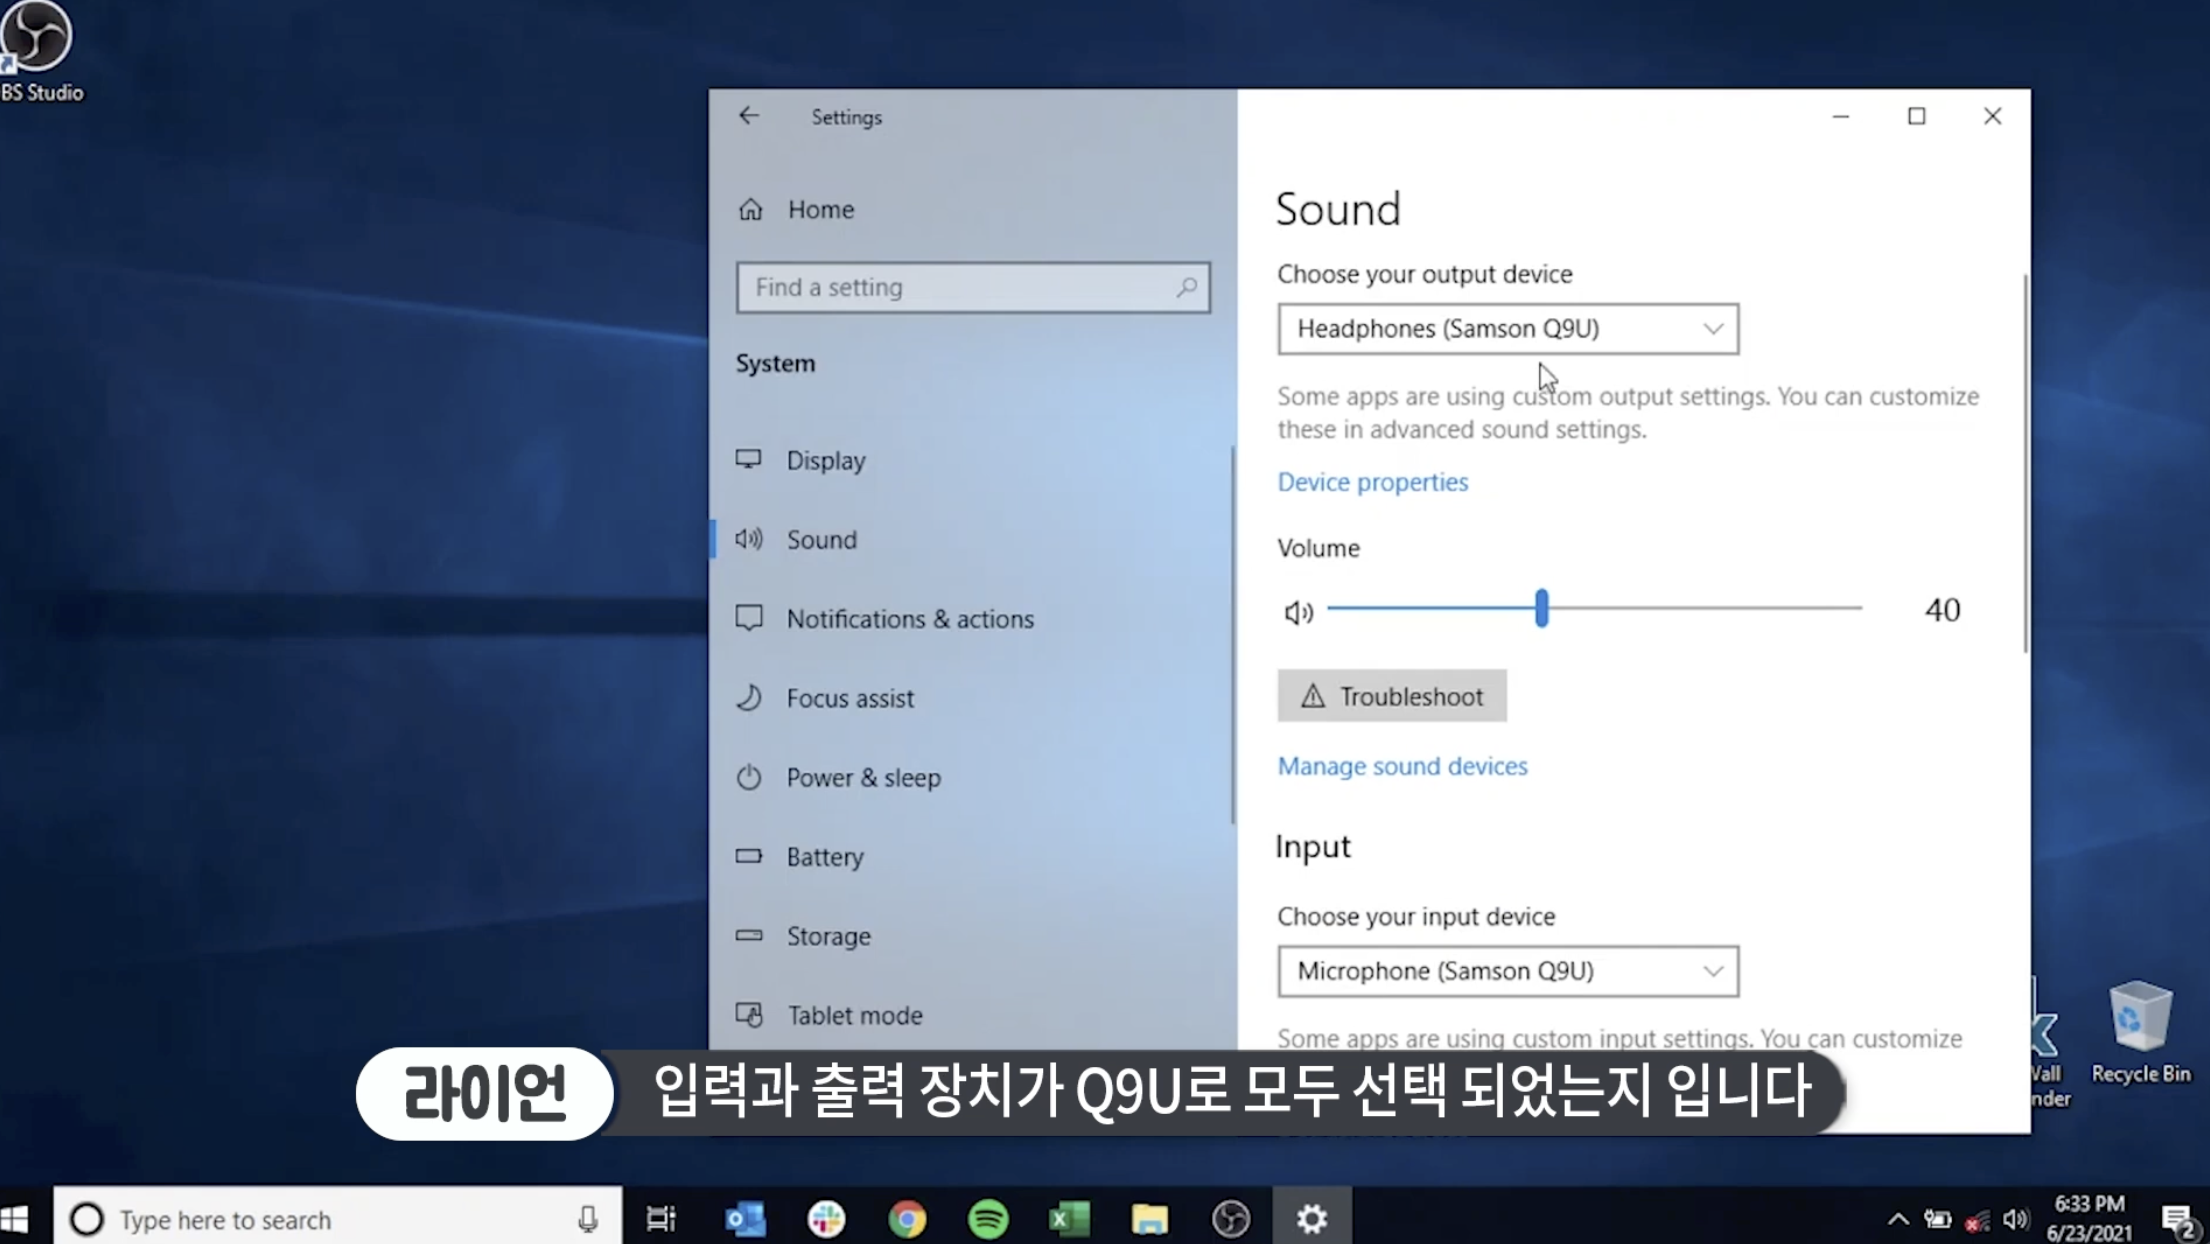This screenshot has height=1244, width=2210.
Task: Click the Task View taskbar icon
Action: tap(661, 1219)
